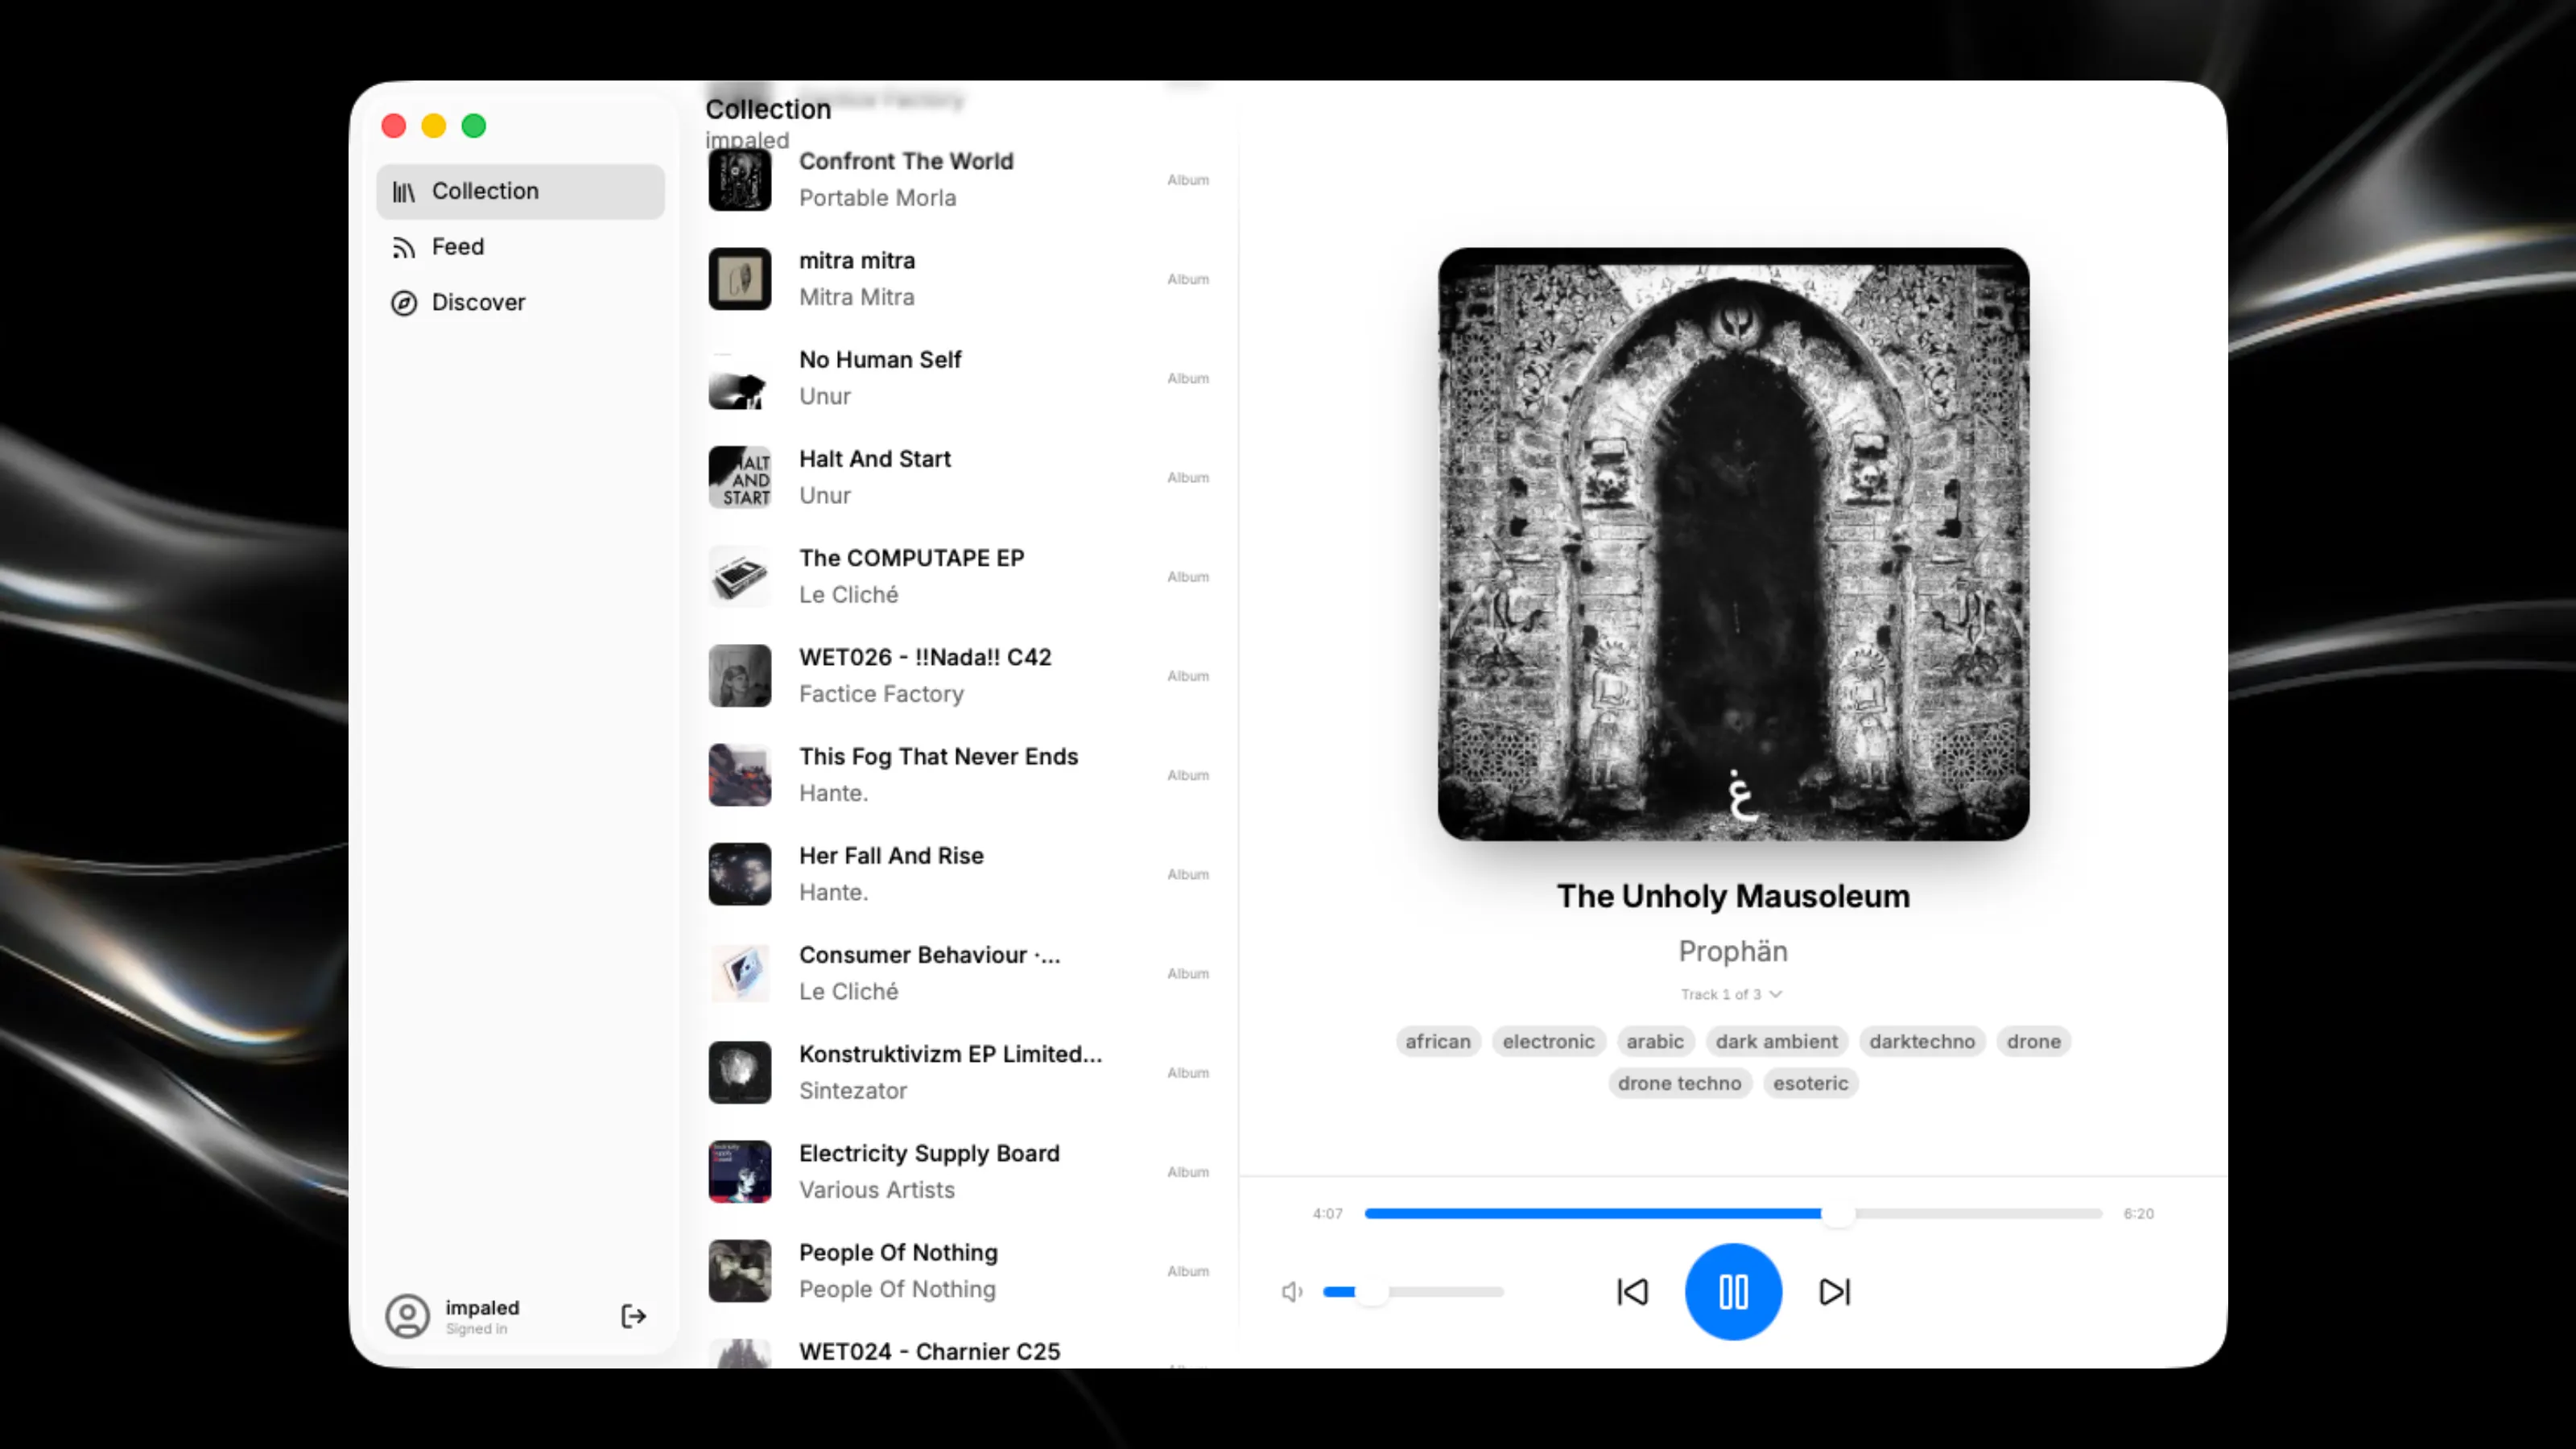Click the Discover compass icon
This screenshot has width=2576, height=1449.
pyautogui.click(x=404, y=303)
